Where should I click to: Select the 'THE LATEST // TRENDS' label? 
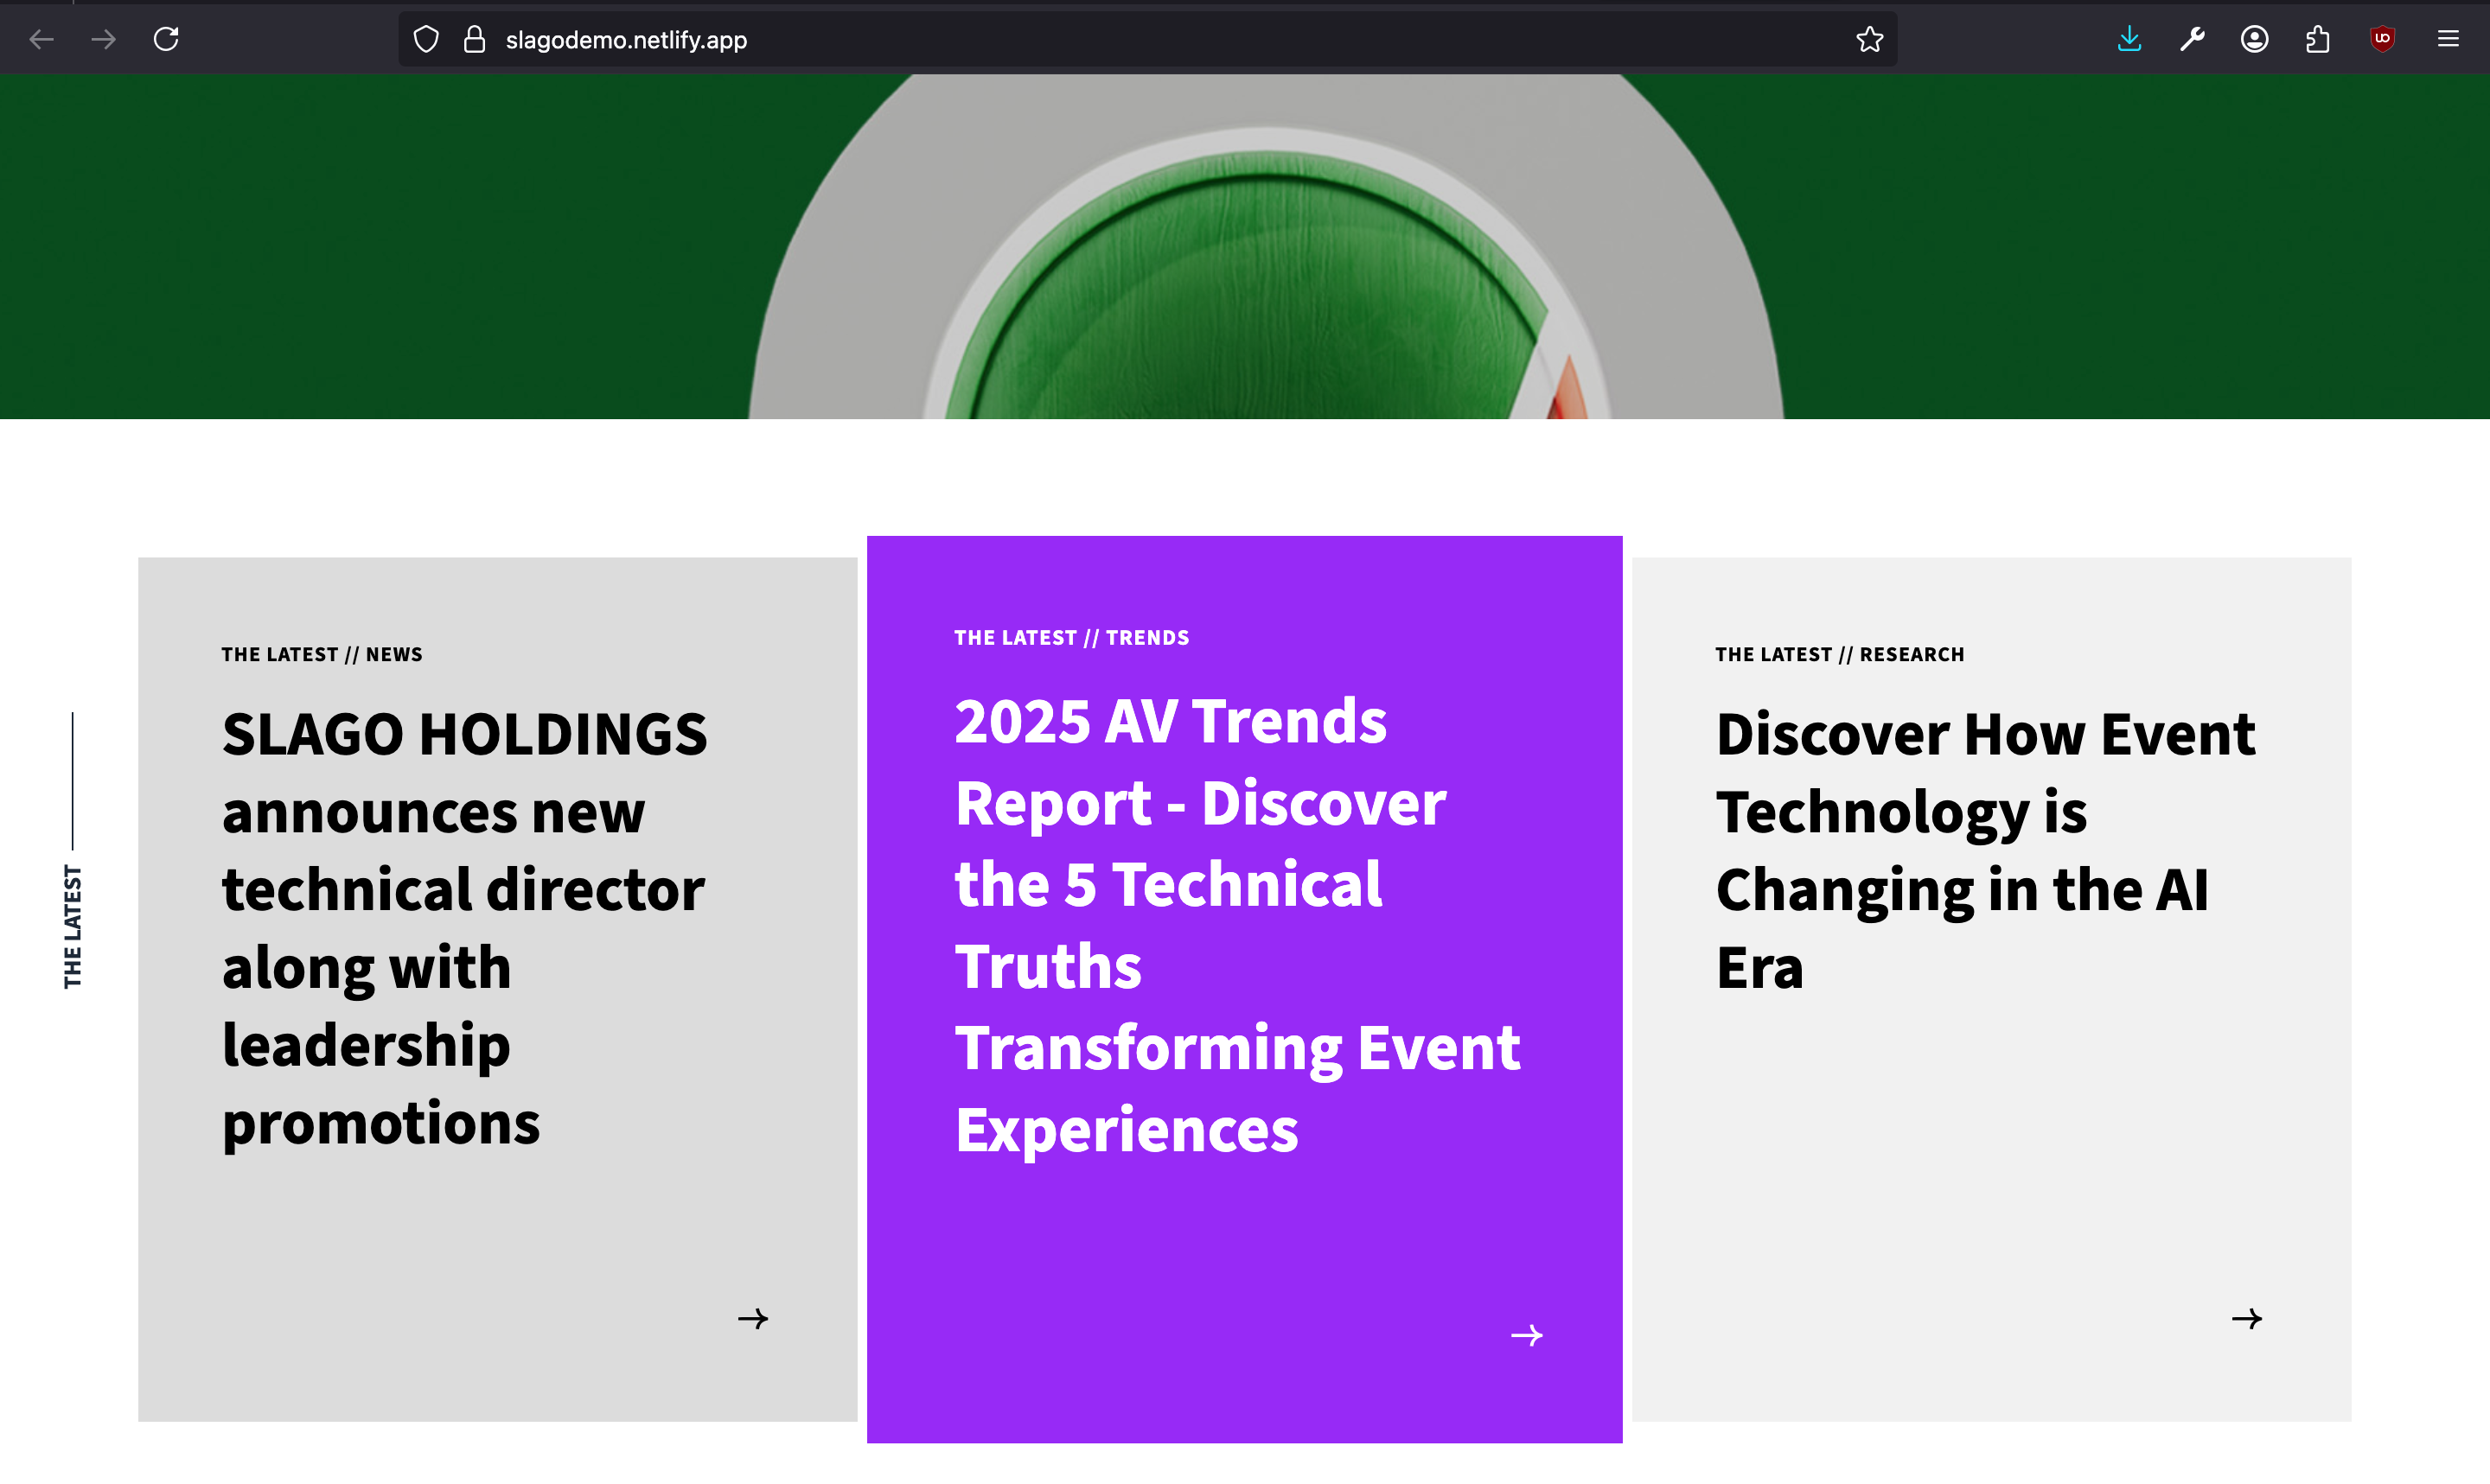[x=1071, y=638]
